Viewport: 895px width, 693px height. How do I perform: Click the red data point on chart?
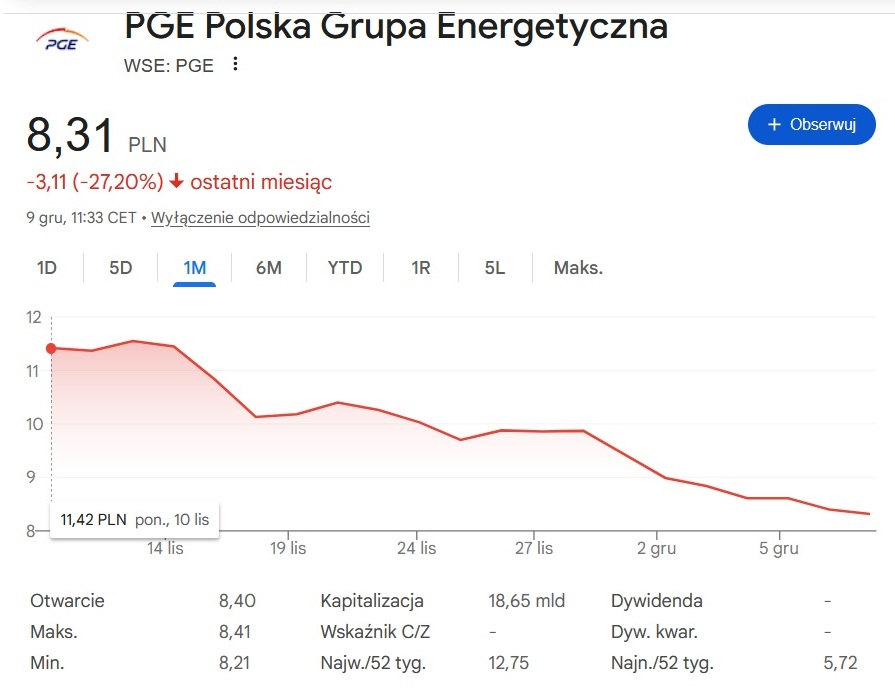coord(51,348)
